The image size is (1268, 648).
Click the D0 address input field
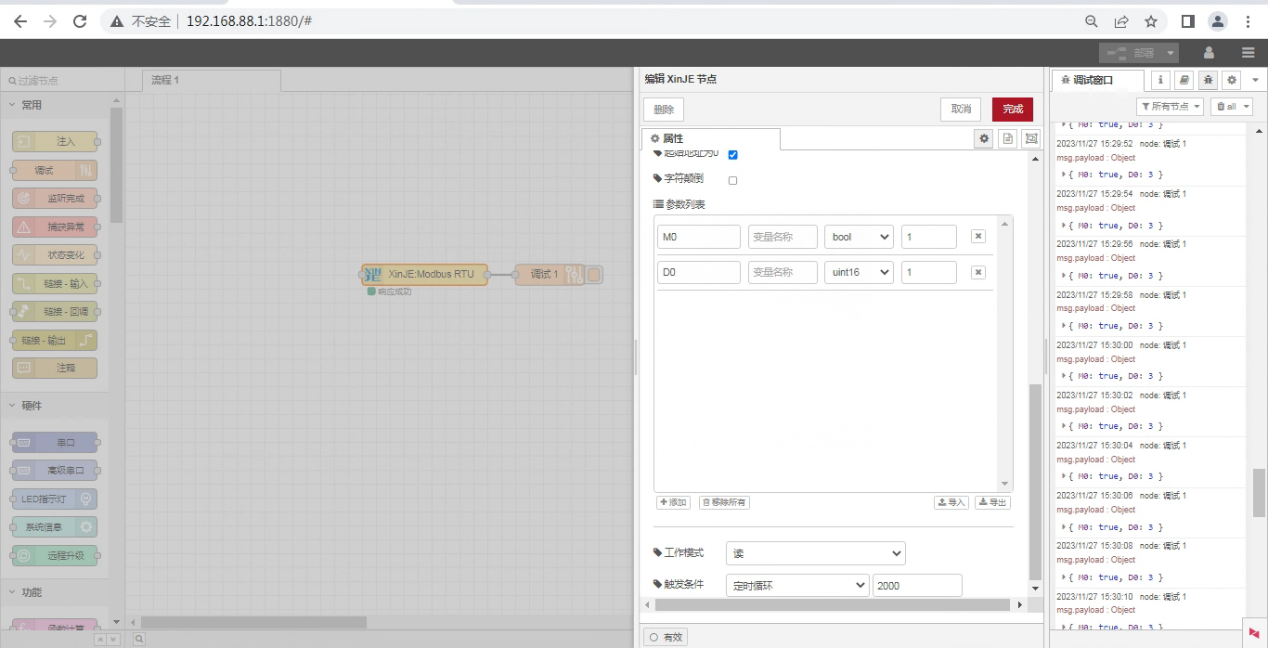tap(699, 272)
